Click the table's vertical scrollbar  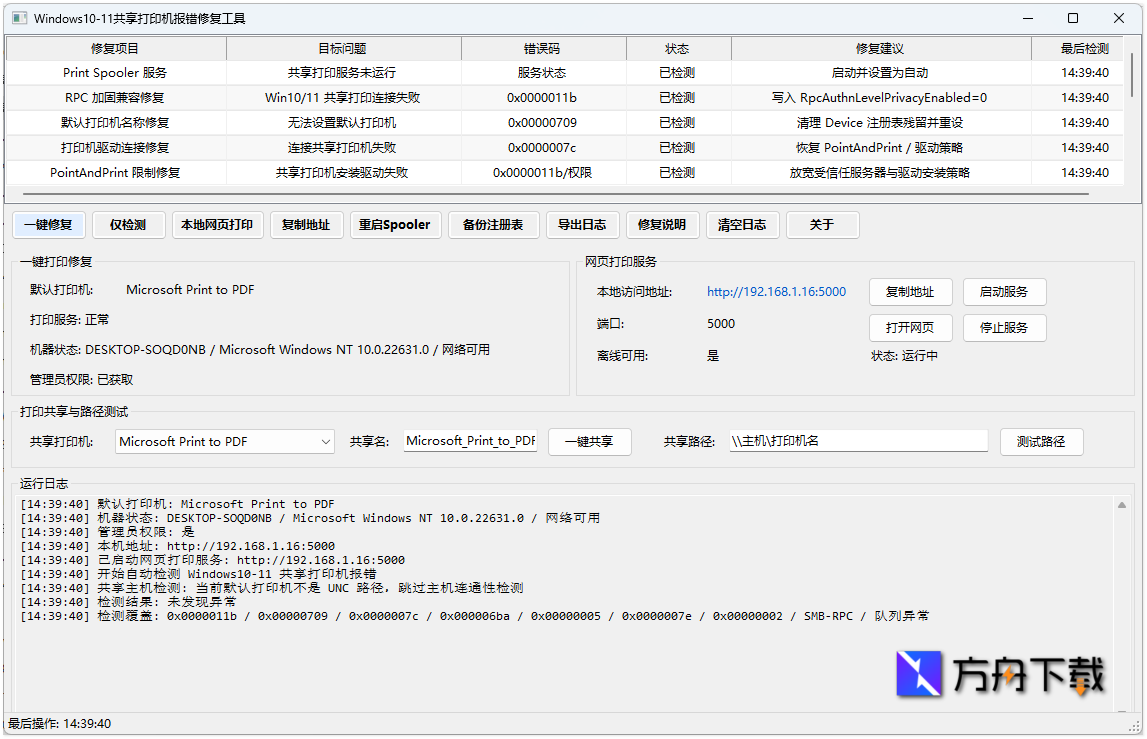point(1132,73)
